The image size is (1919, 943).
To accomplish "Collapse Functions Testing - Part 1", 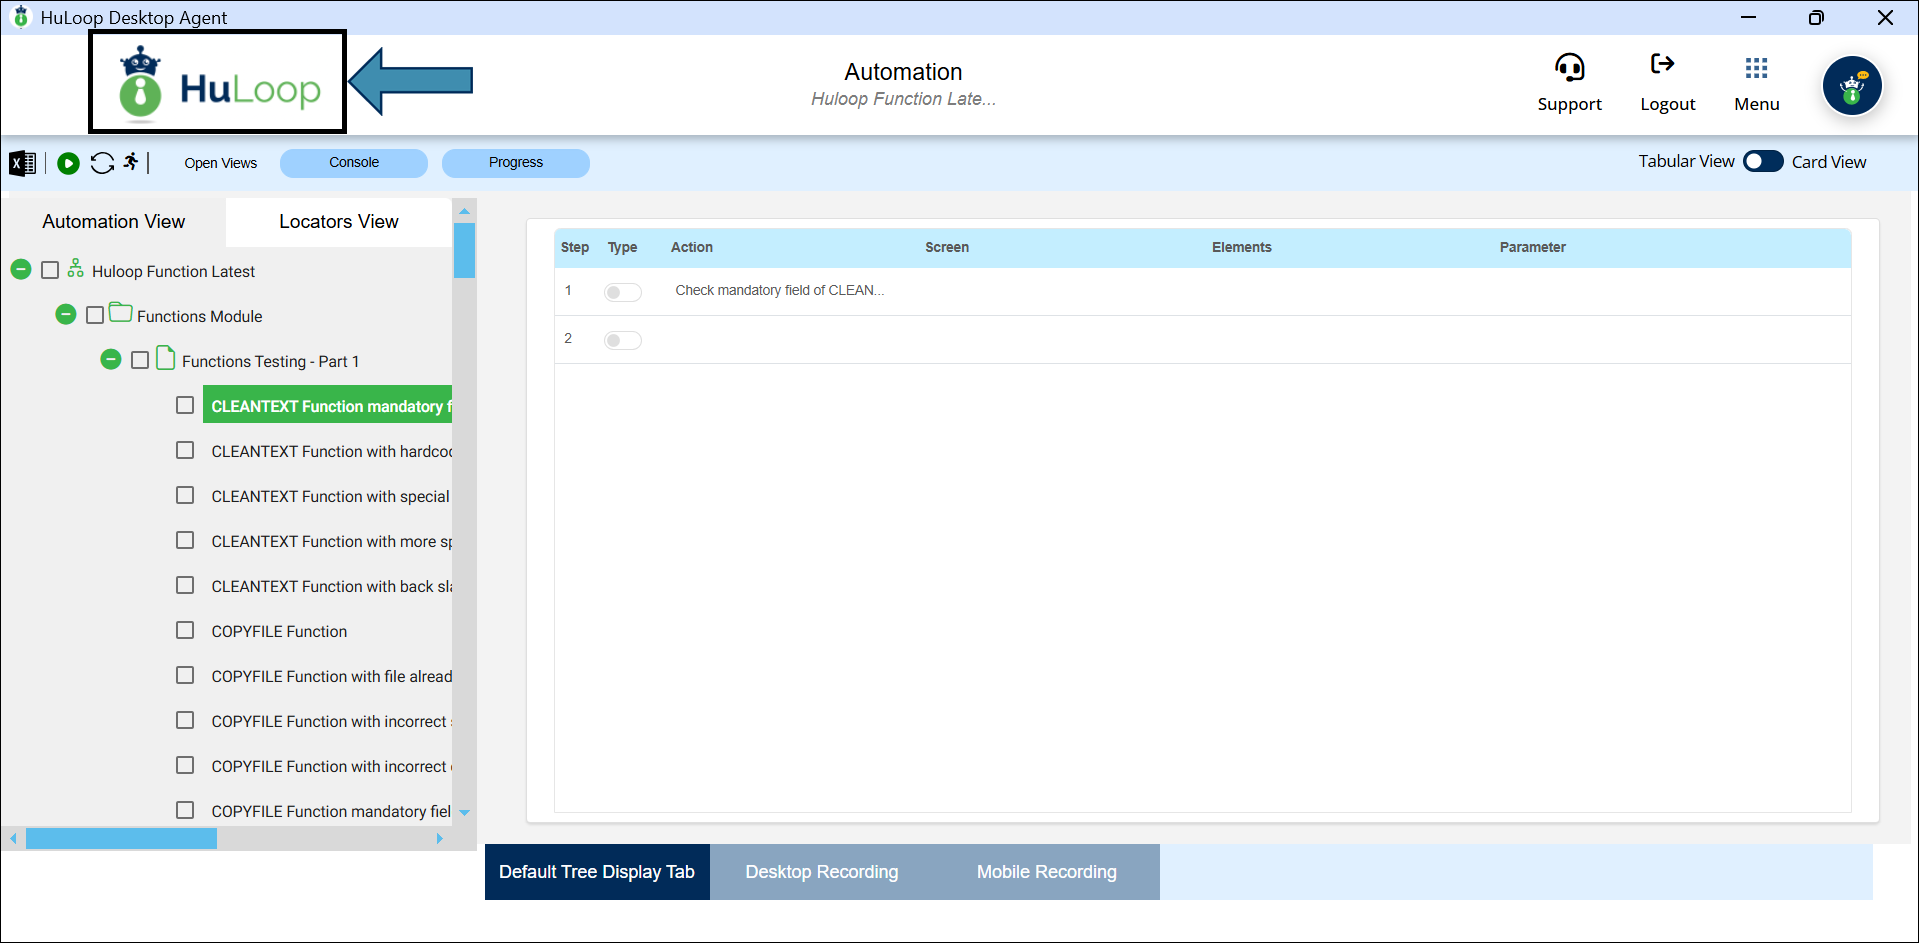I will click(x=111, y=360).
